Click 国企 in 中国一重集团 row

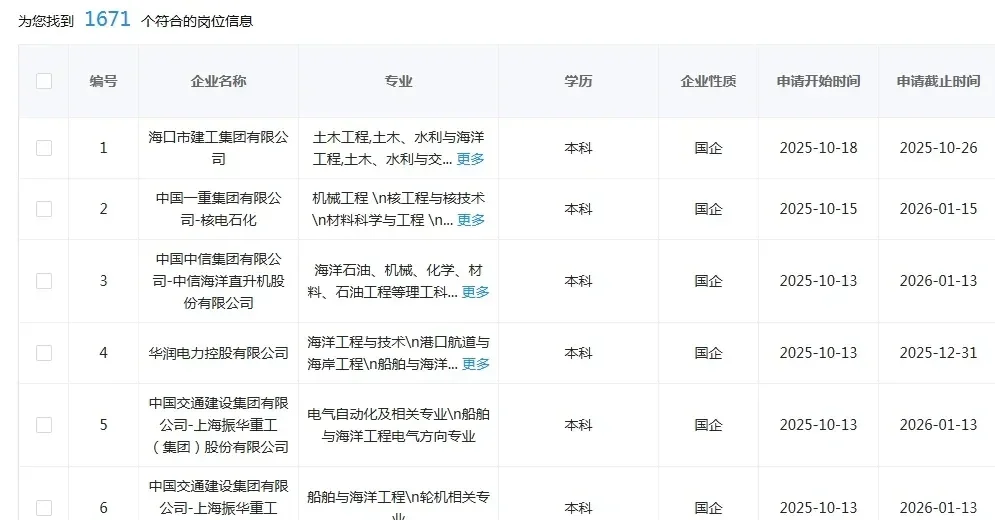(x=708, y=209)
